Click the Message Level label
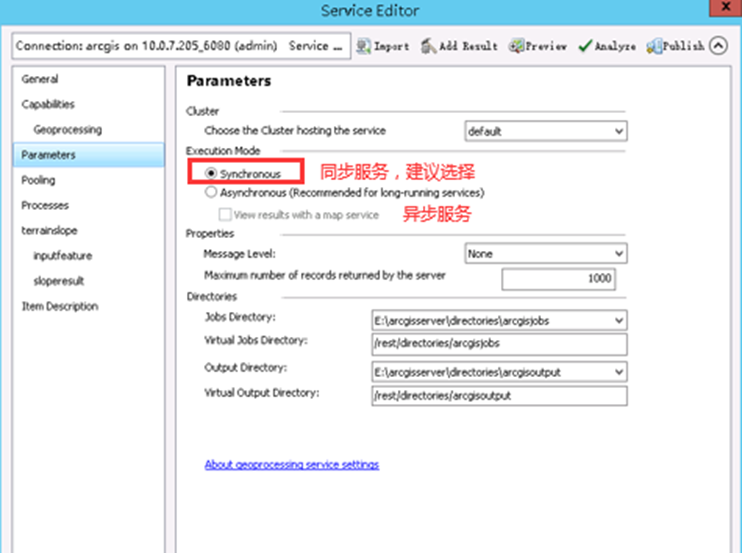Viewport: 742px width, 553px height. 239,254
